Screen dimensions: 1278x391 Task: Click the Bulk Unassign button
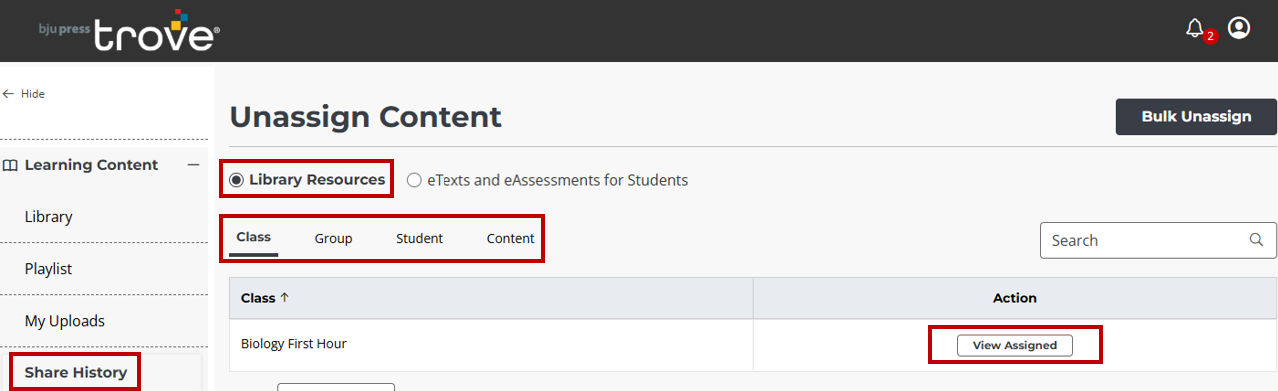coord(1196,117)
